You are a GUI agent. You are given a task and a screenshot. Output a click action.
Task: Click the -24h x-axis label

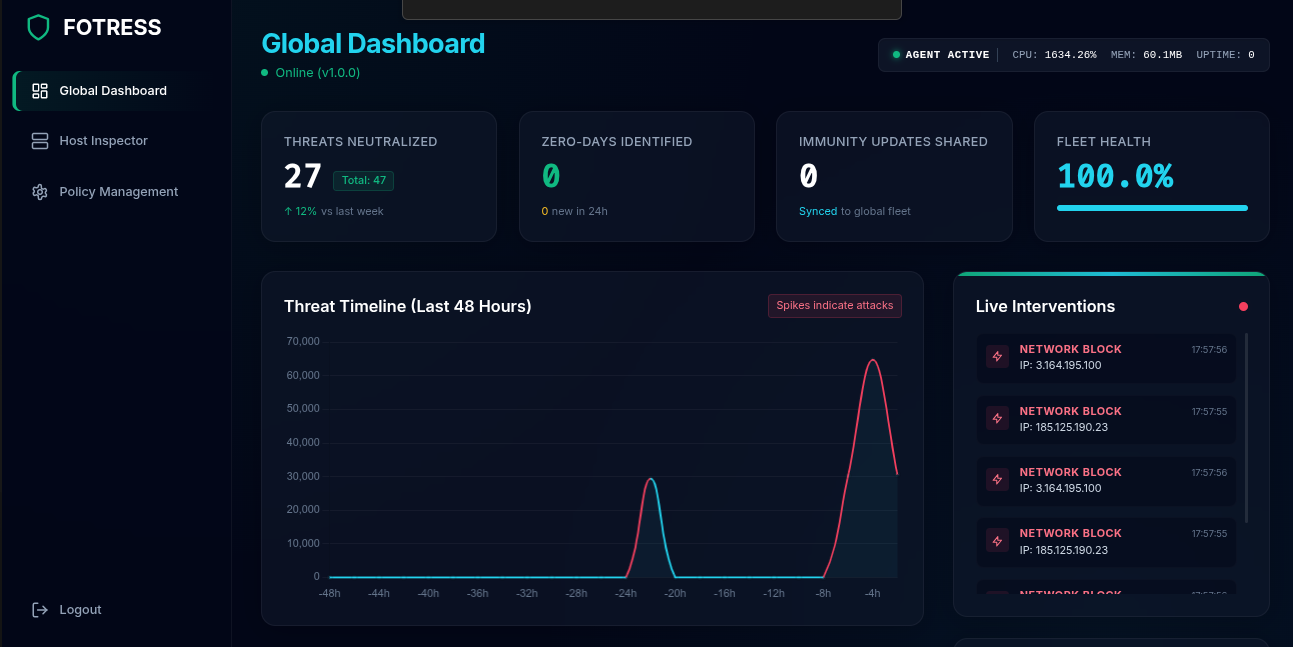626,594
